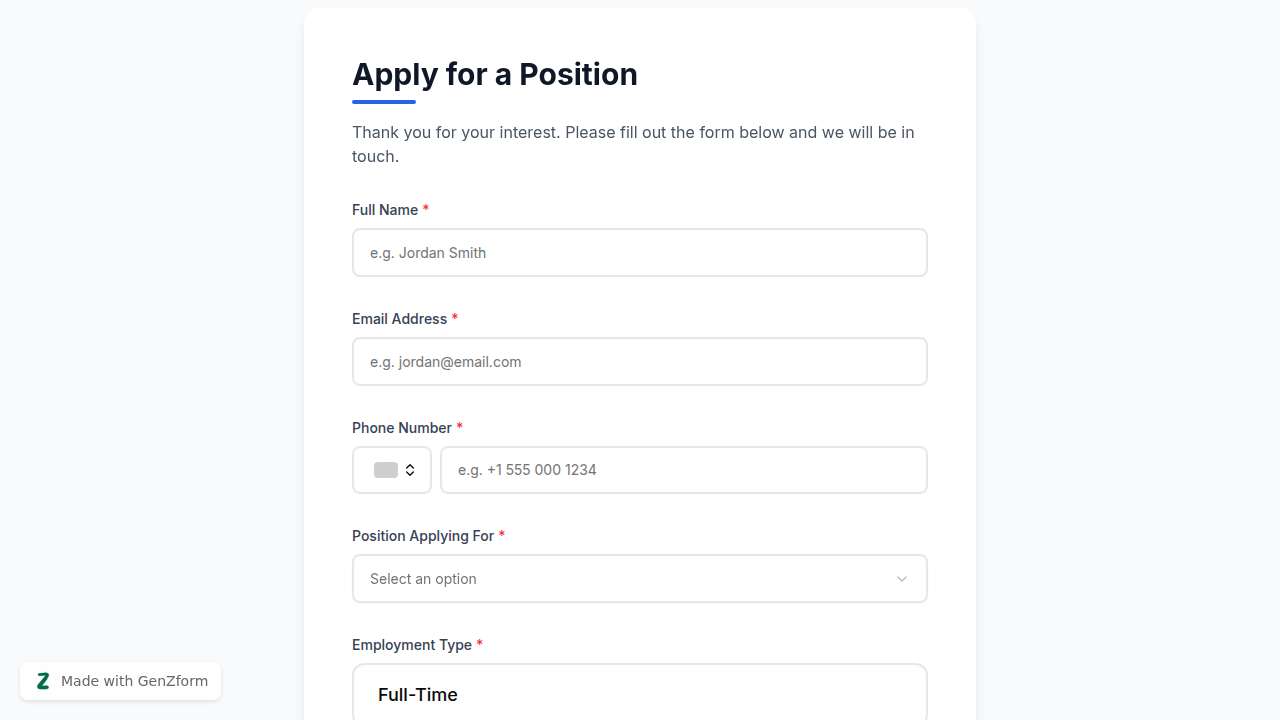Click the Made with GenZform badge
Screen dimensions: 1280x720
pos(120,681)
